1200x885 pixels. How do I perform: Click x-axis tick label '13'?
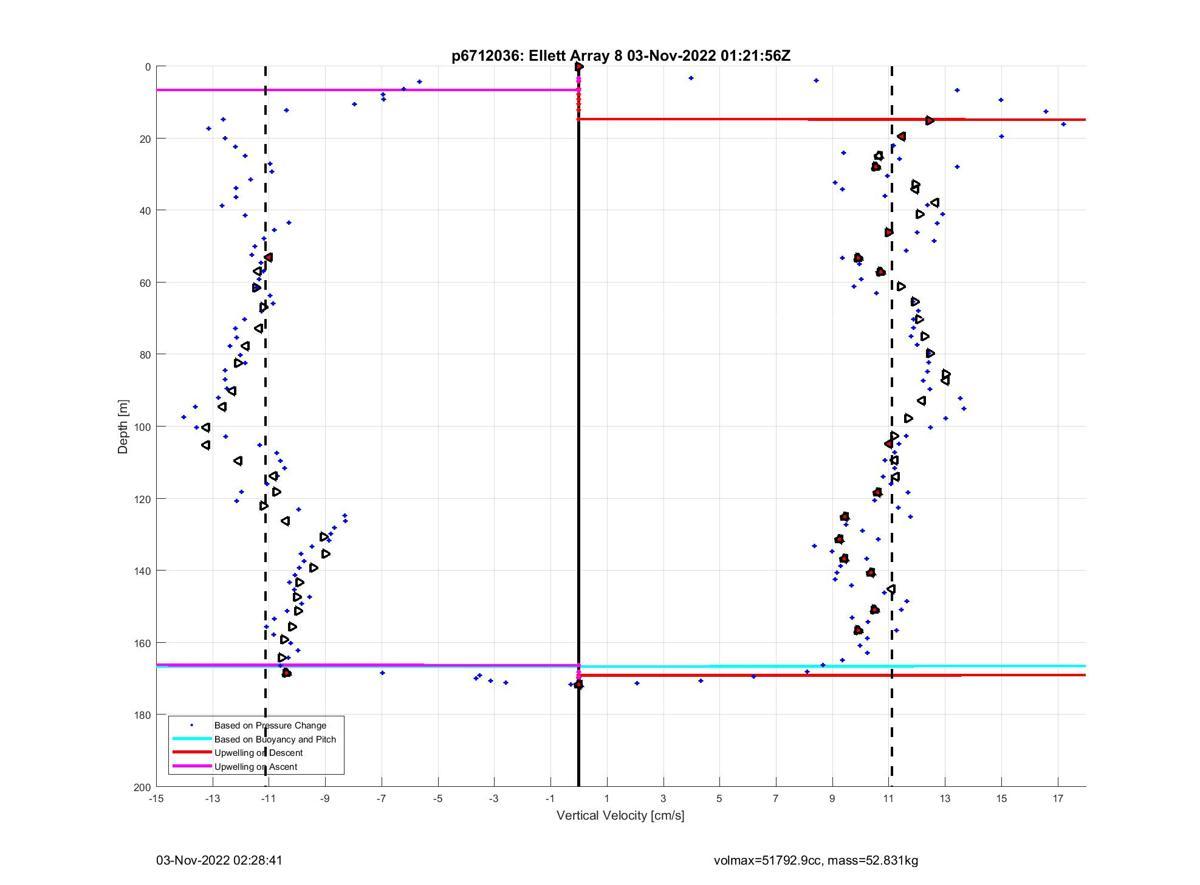click(944, 798)
